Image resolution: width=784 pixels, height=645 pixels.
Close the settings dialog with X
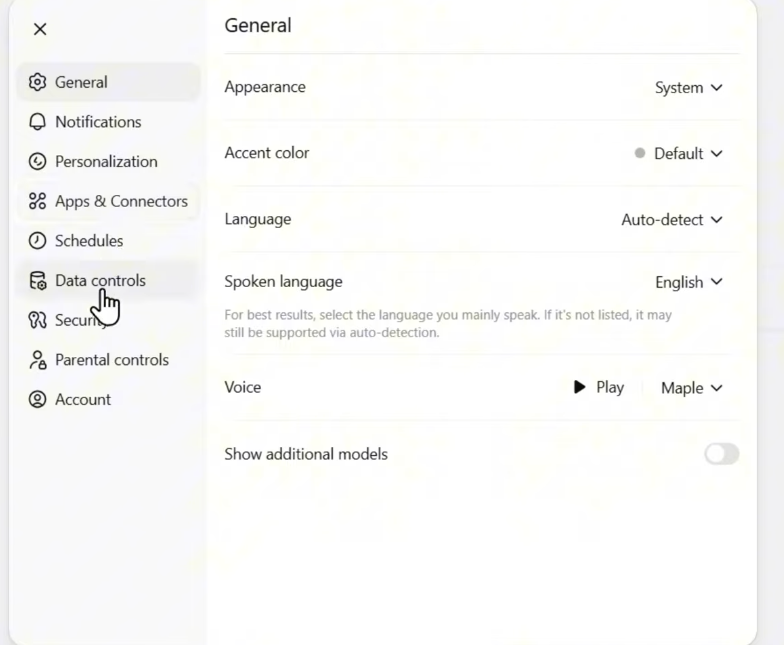point(40,29)
